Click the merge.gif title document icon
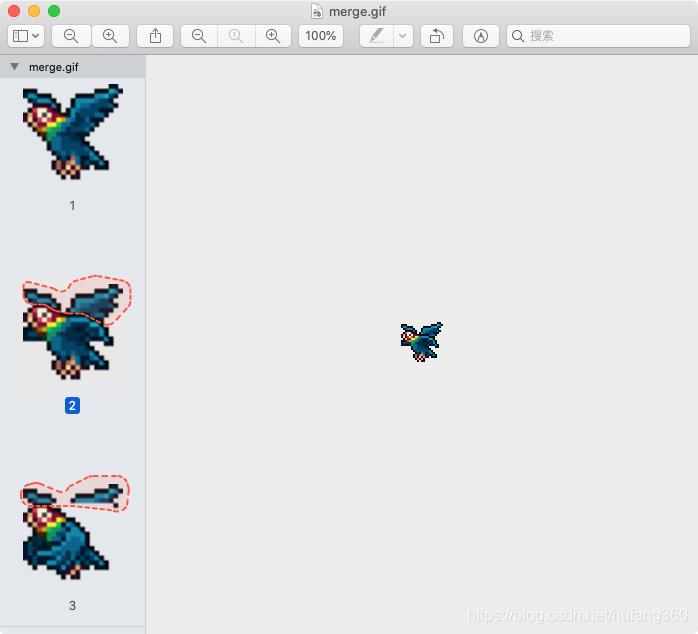698x634 pixels. pyautogui.click(x=317, y=11)
